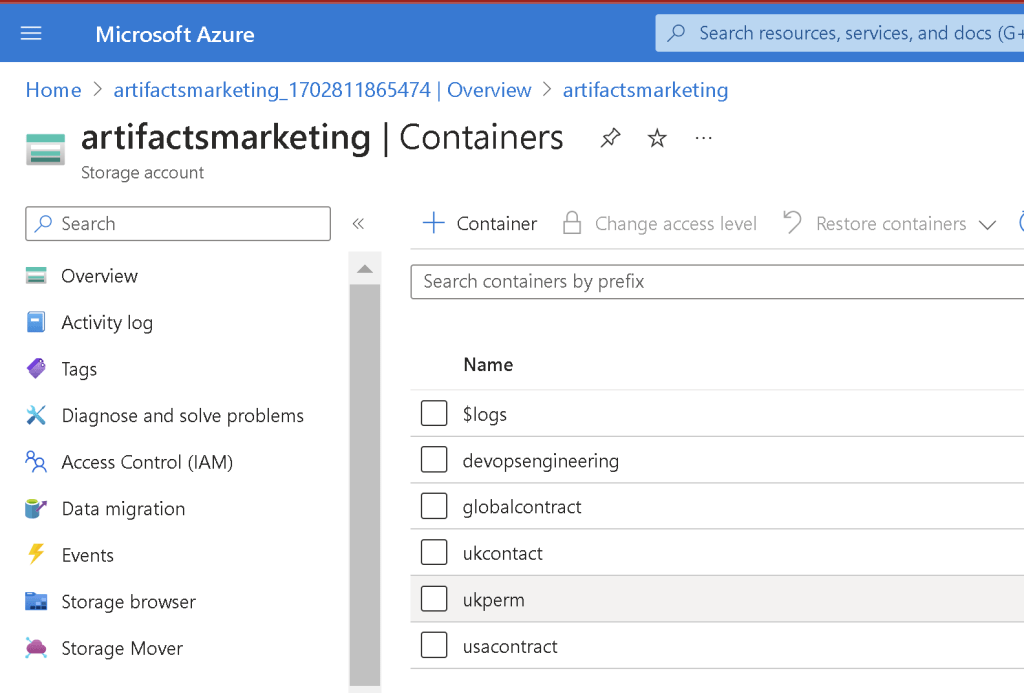Focus the sidebar Search field
1024x693 pixels.
coord(178,223)
